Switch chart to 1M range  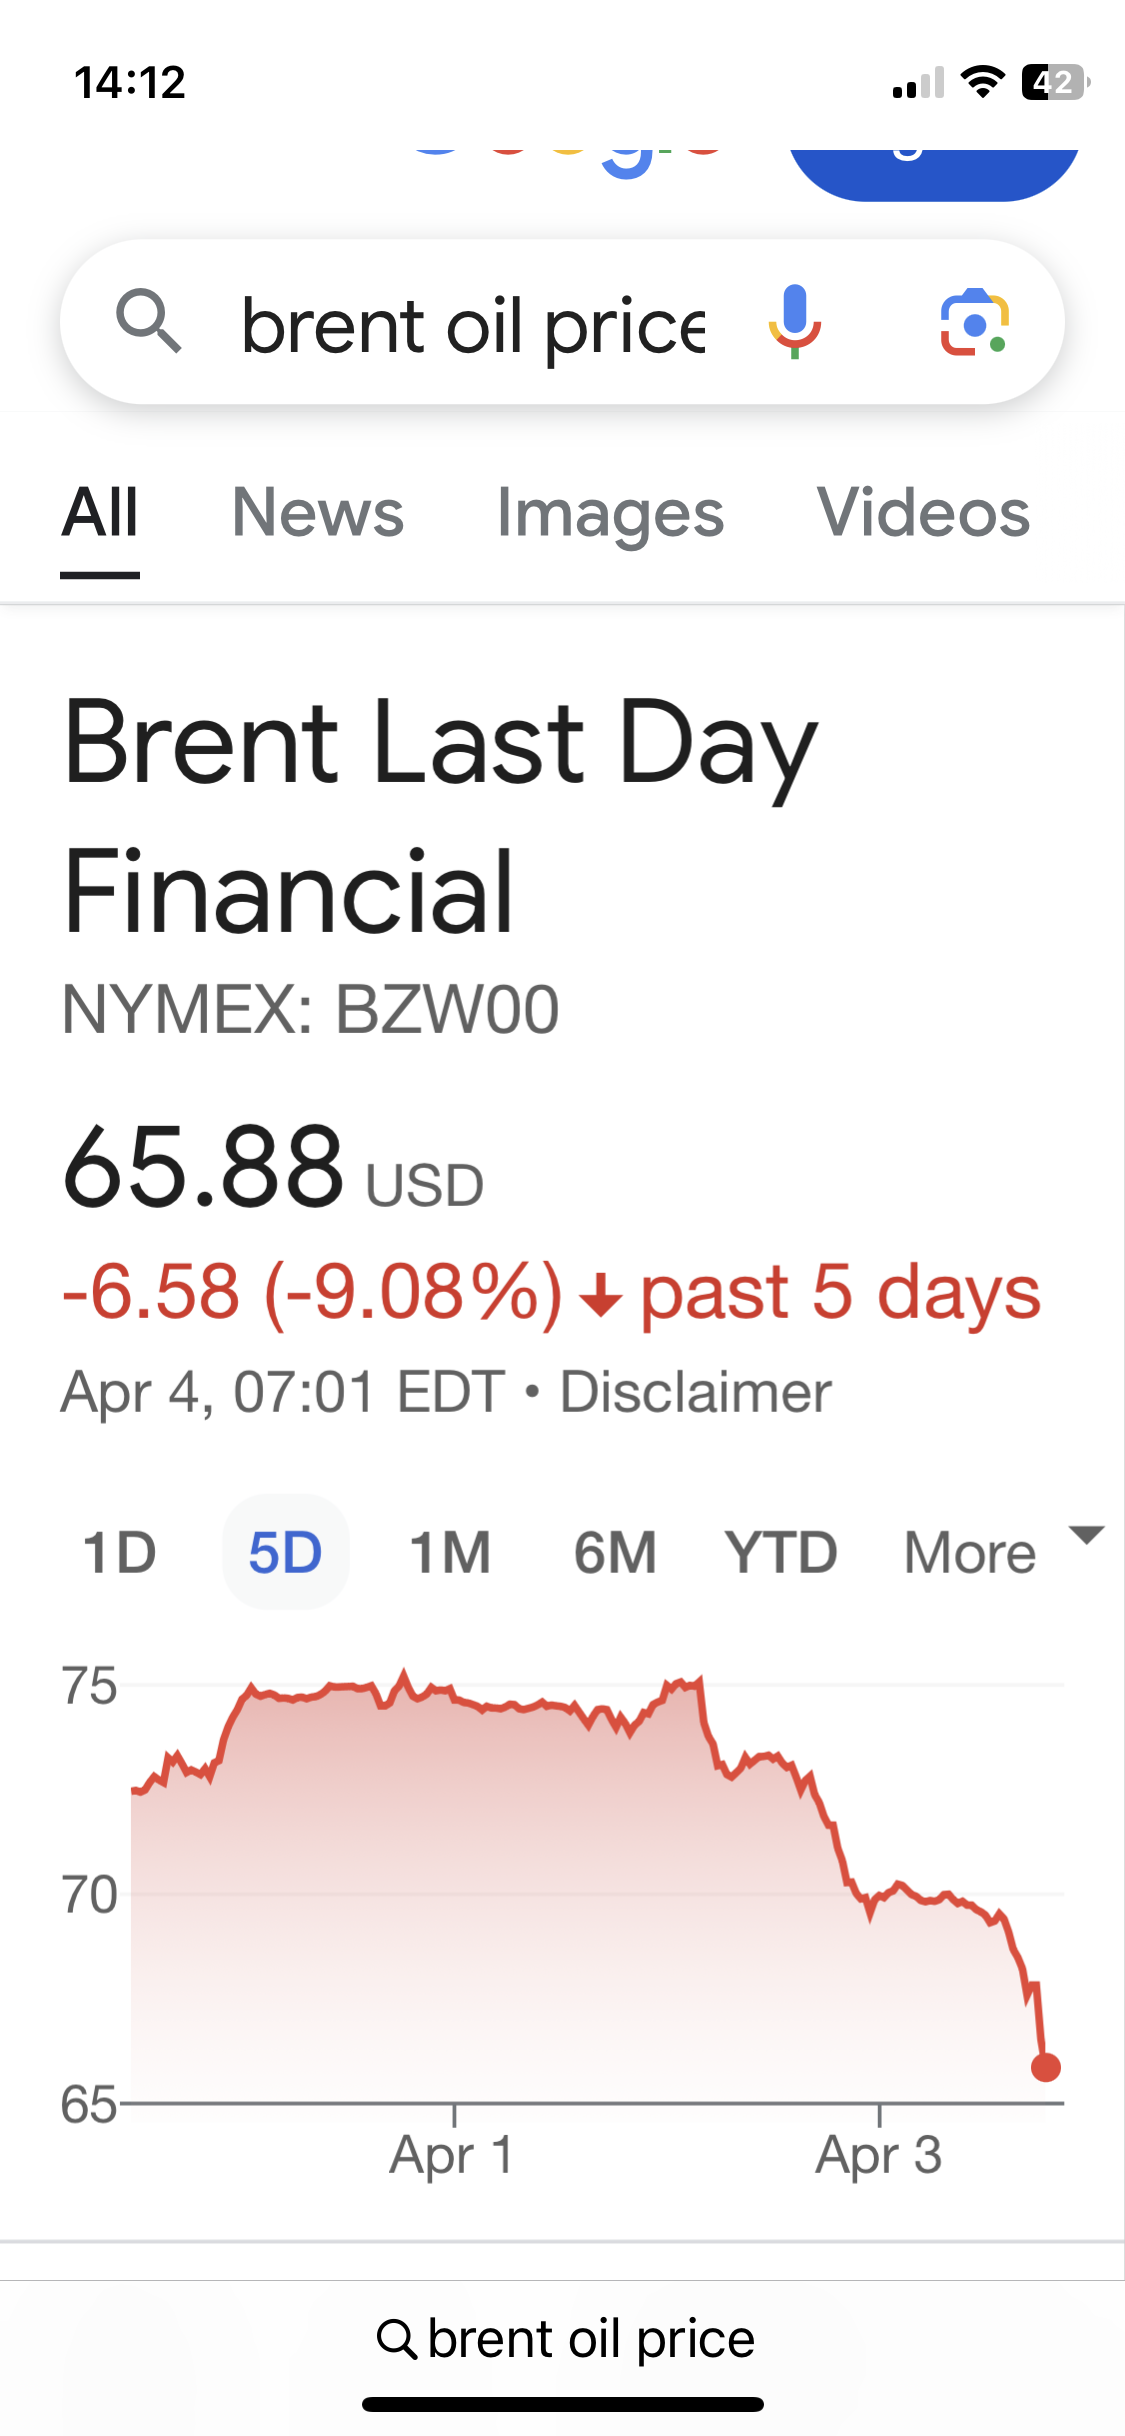(x=450, y=1552)
